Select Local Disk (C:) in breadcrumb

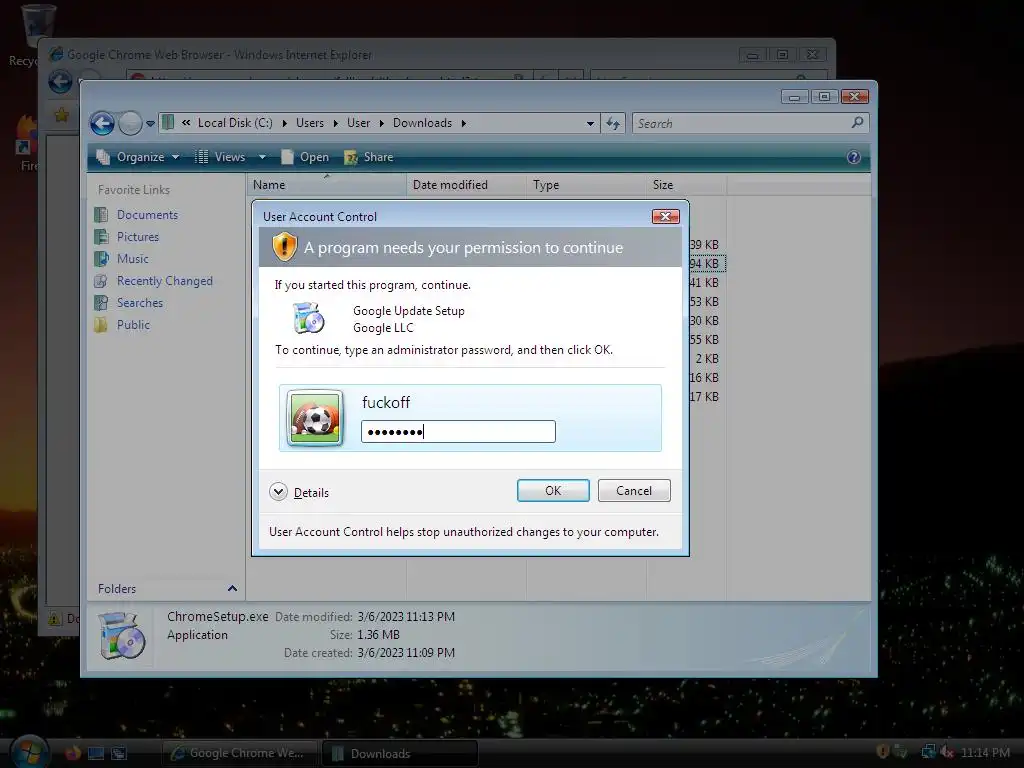click(235, 123)
